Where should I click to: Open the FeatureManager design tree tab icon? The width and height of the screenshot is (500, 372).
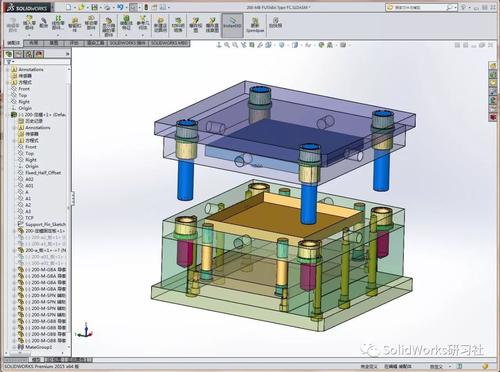tap(9, 54)
